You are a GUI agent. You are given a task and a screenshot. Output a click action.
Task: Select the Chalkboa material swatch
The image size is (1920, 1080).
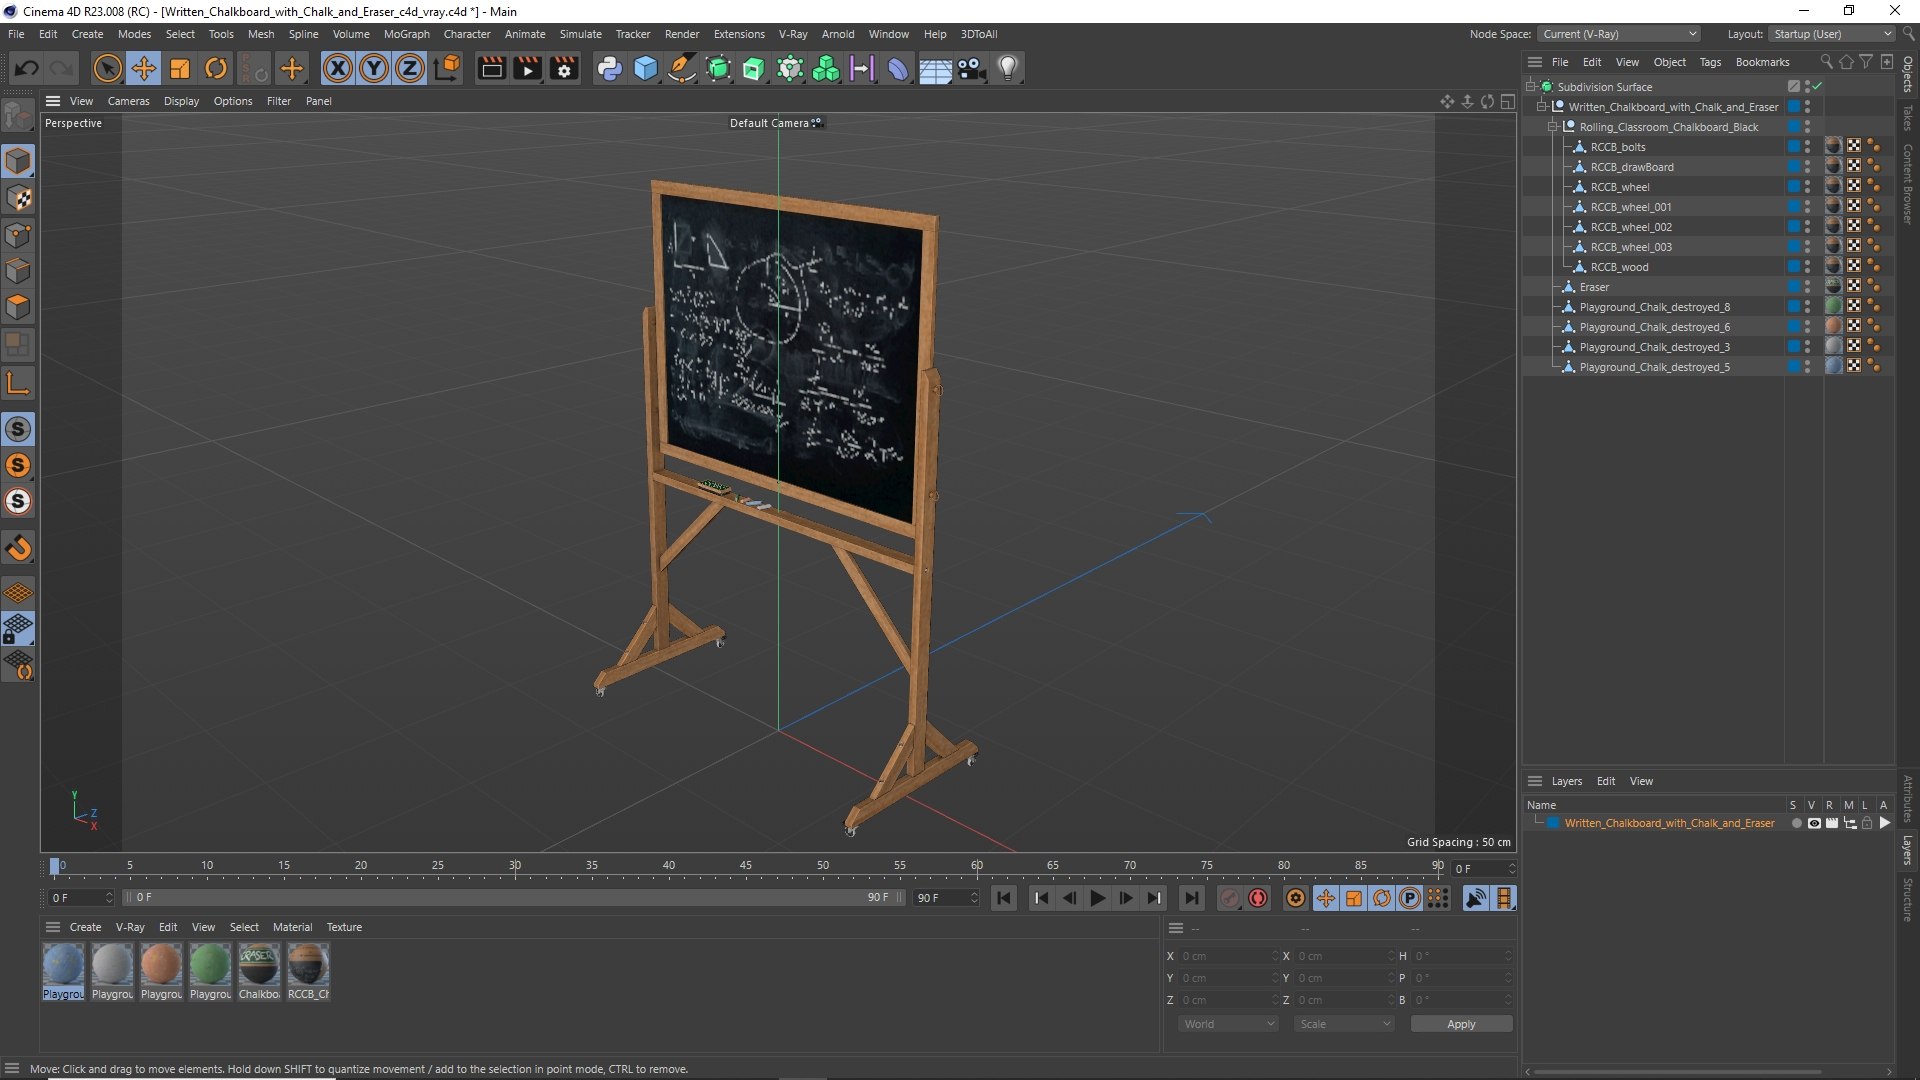click(259, 971)
